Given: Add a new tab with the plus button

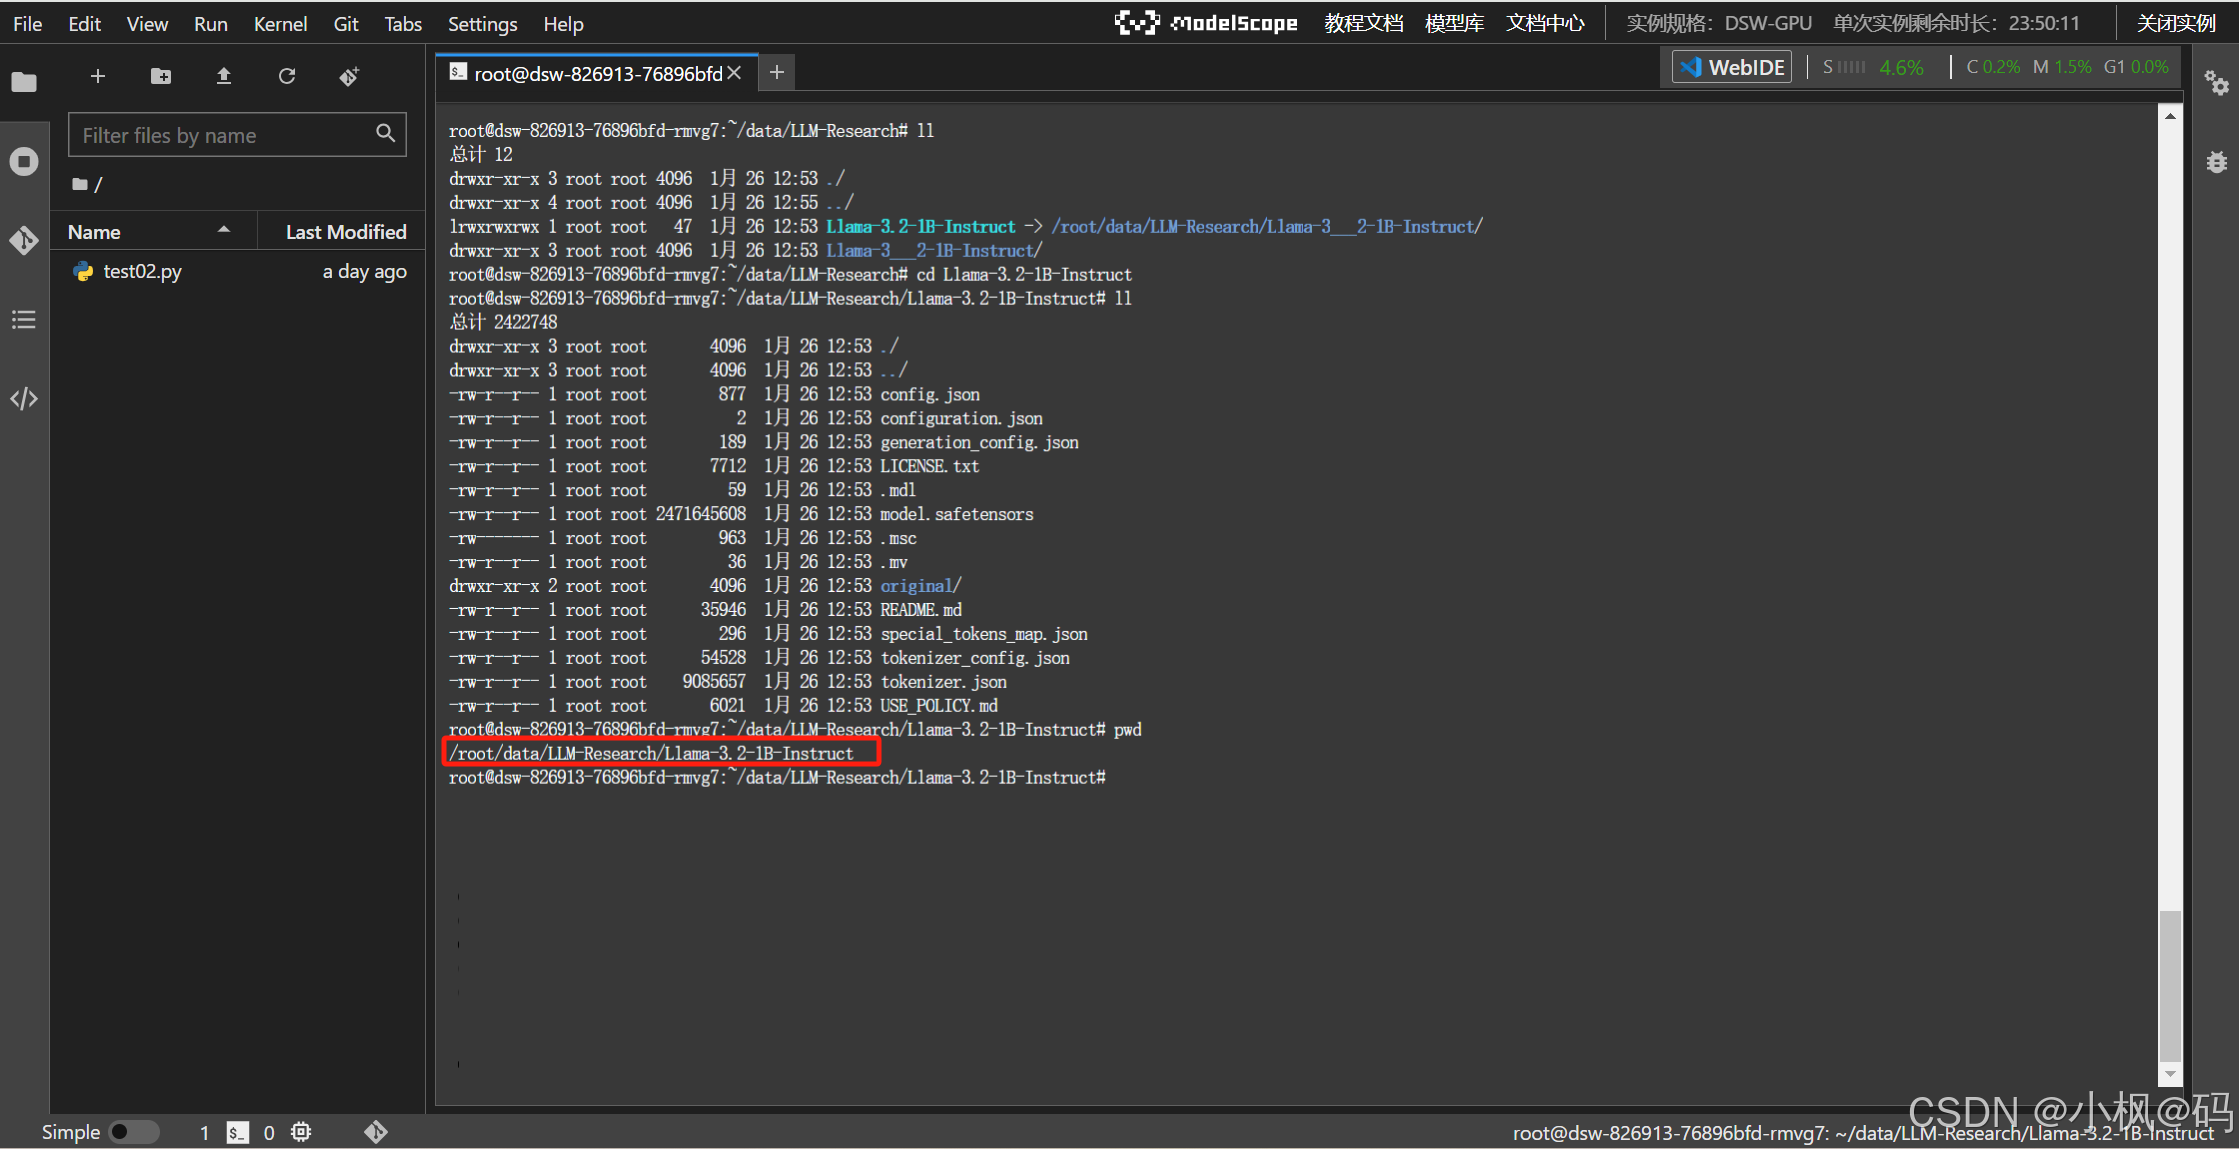Looking at the screenshot, I should click(x=777, y=72).
